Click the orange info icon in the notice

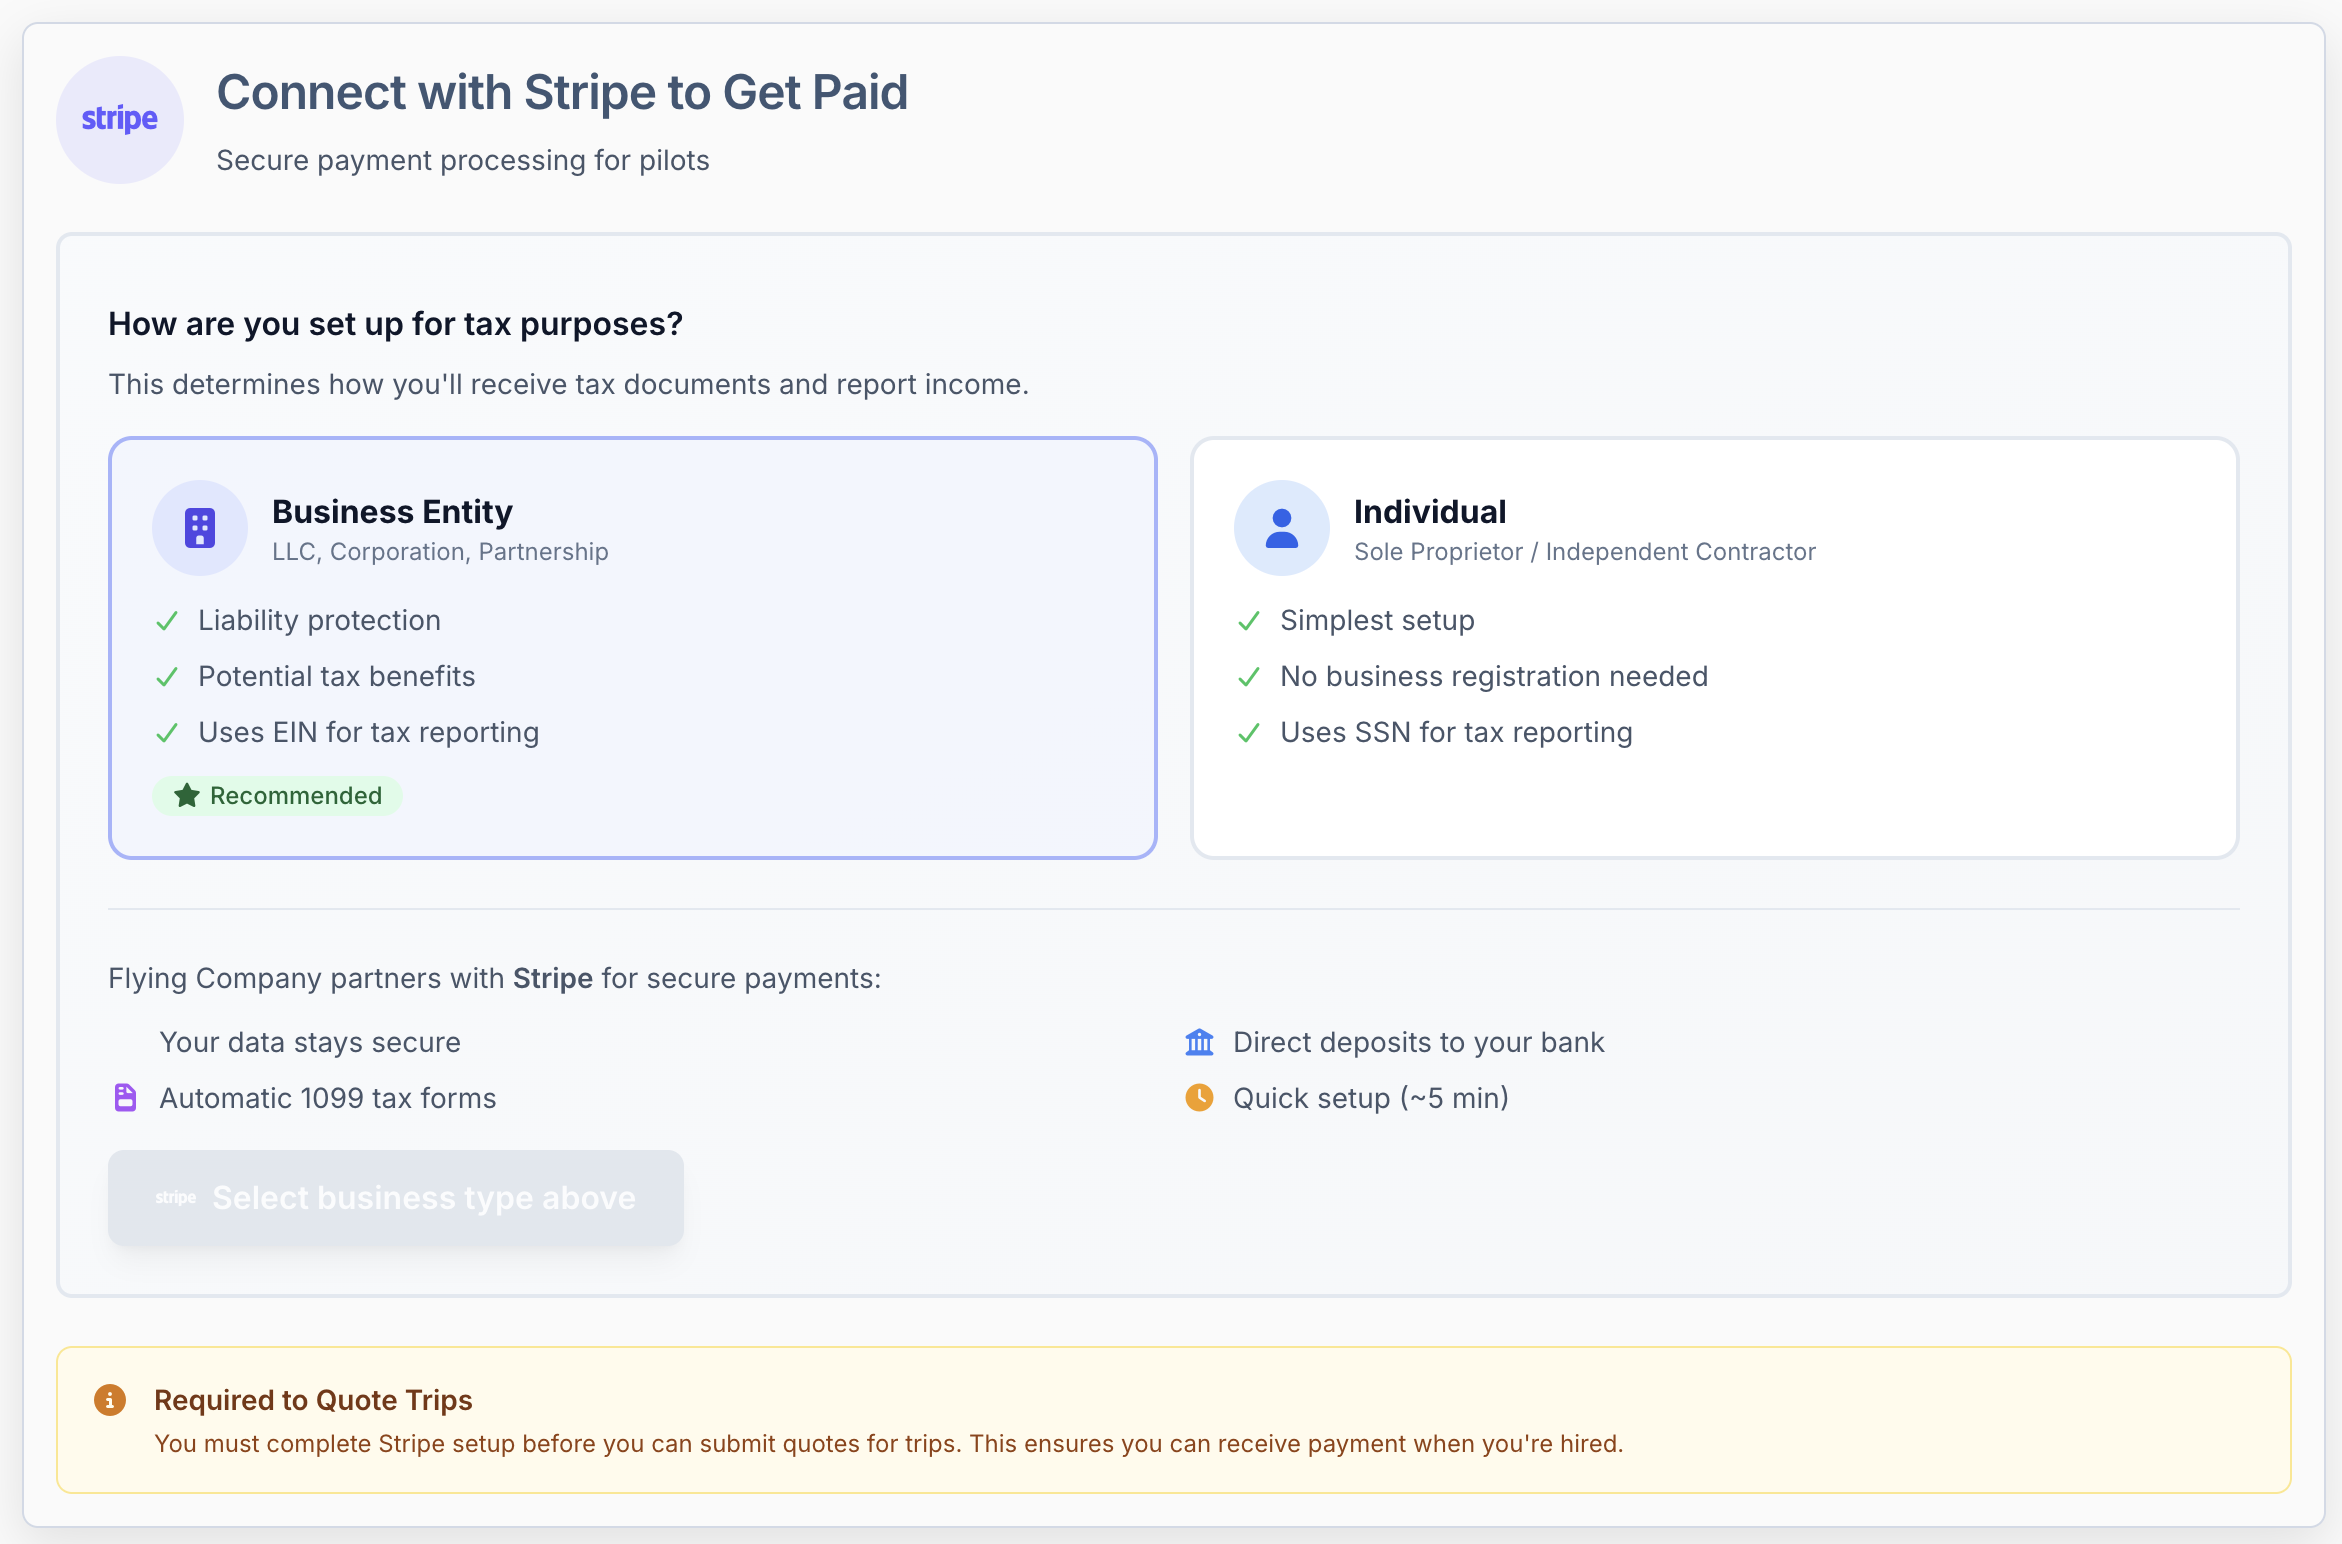(x=110, y=1400)
